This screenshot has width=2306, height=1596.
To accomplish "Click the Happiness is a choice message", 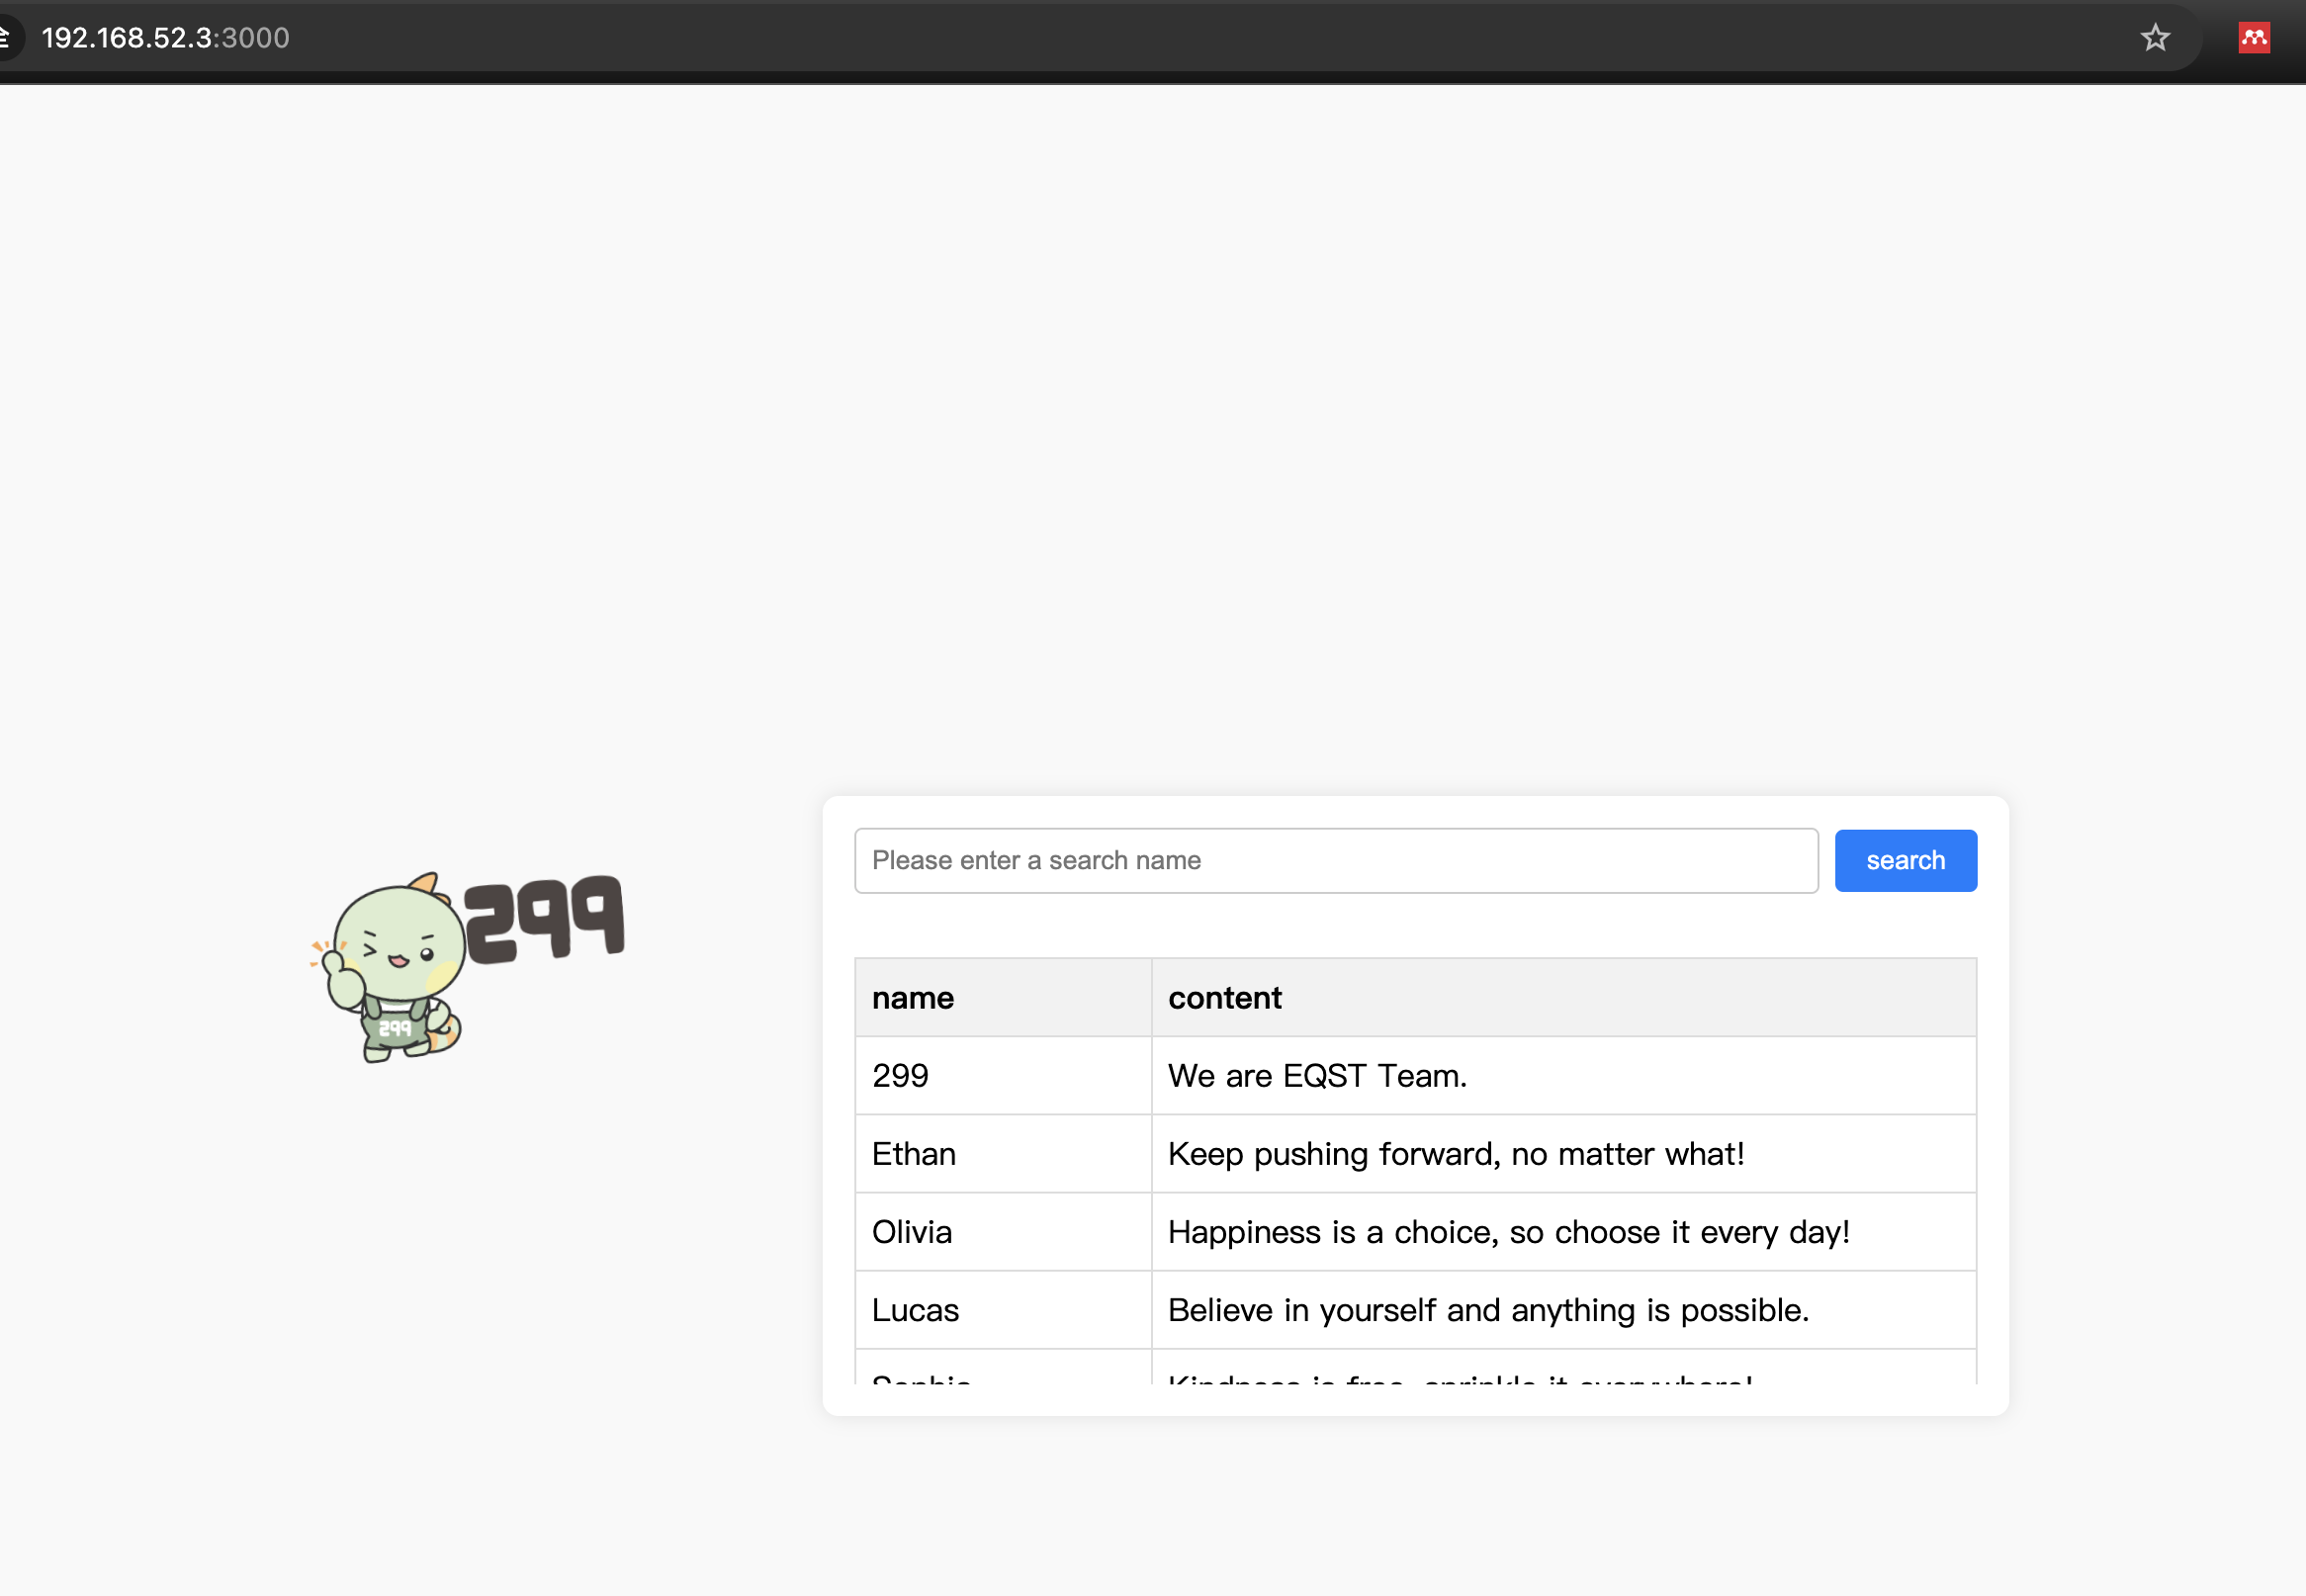I will pyautogui.click(x=1508, y=1231).
